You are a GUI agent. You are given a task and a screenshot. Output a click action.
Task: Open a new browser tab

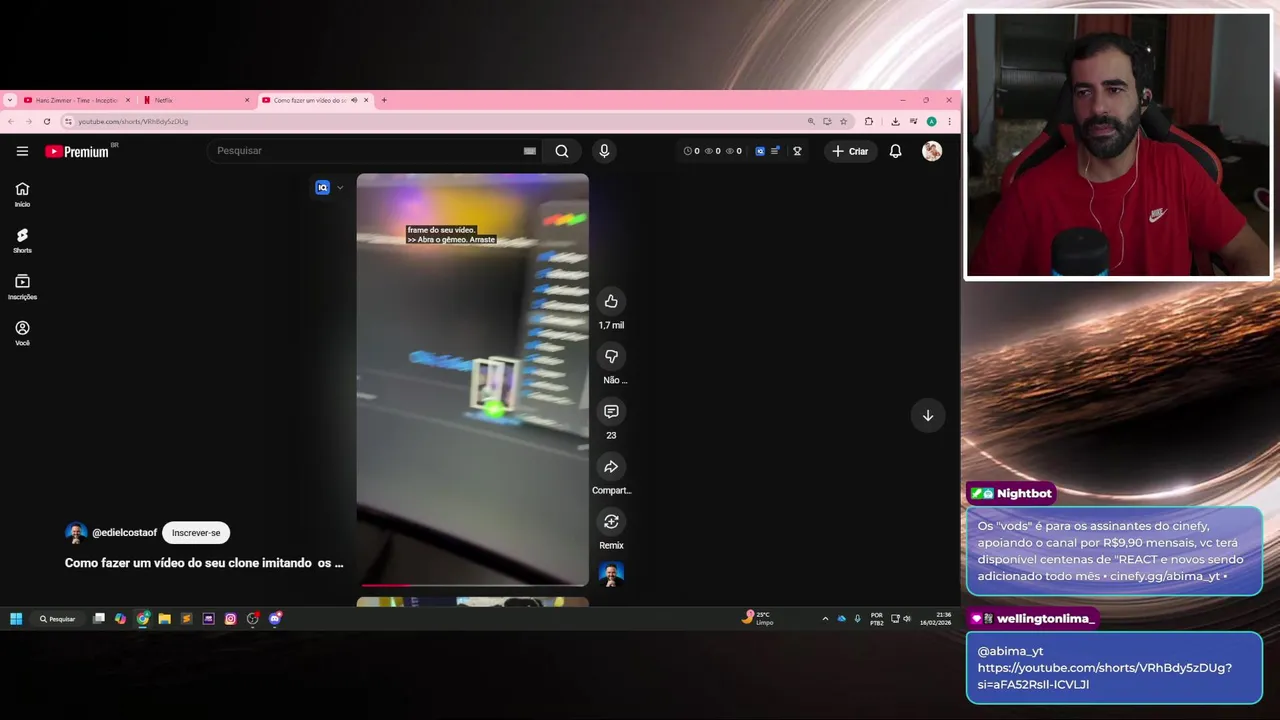(384, 100)
